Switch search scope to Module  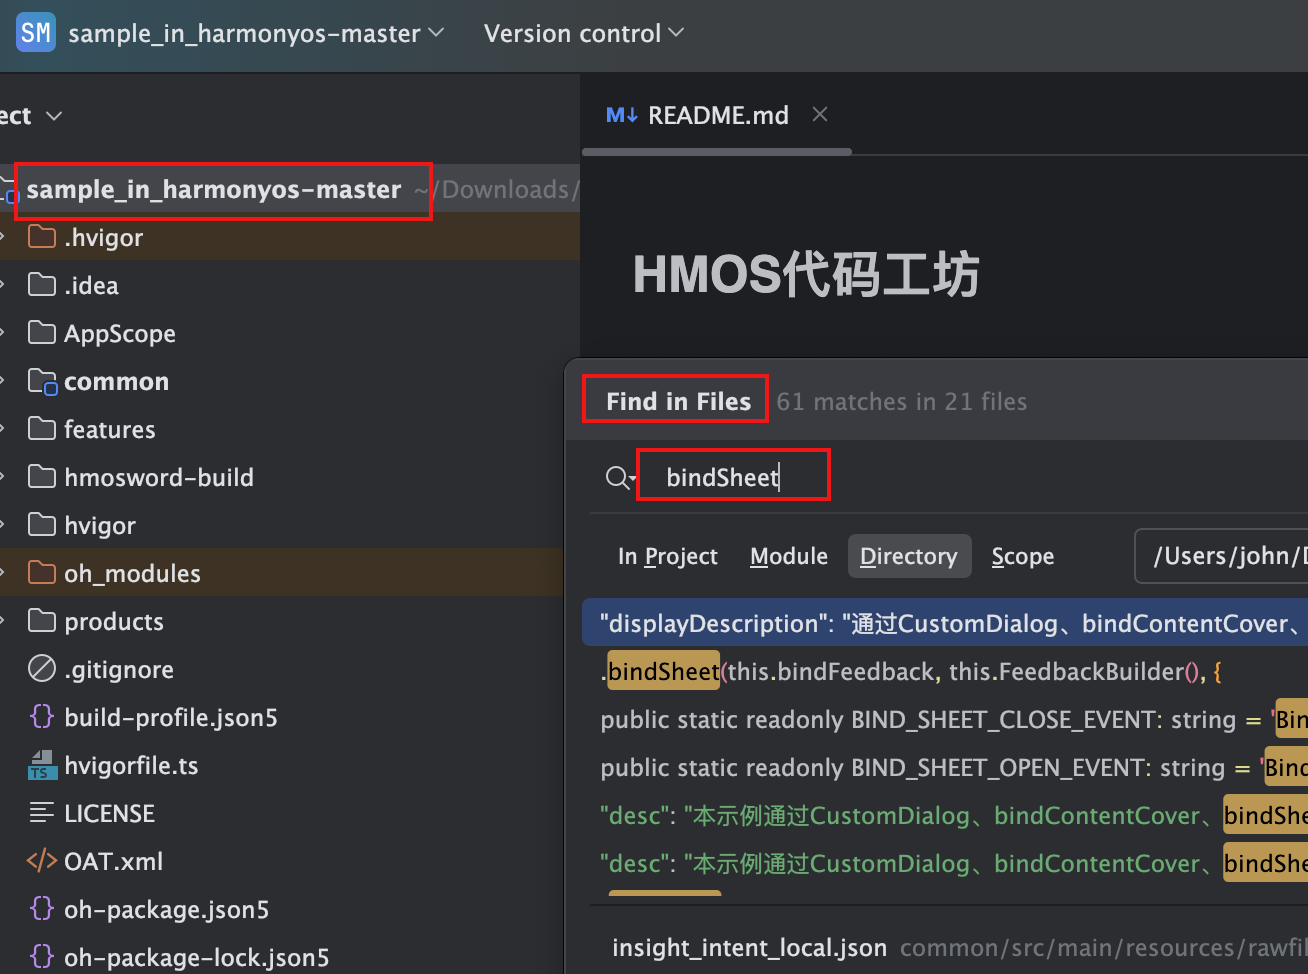coord(789,556)
